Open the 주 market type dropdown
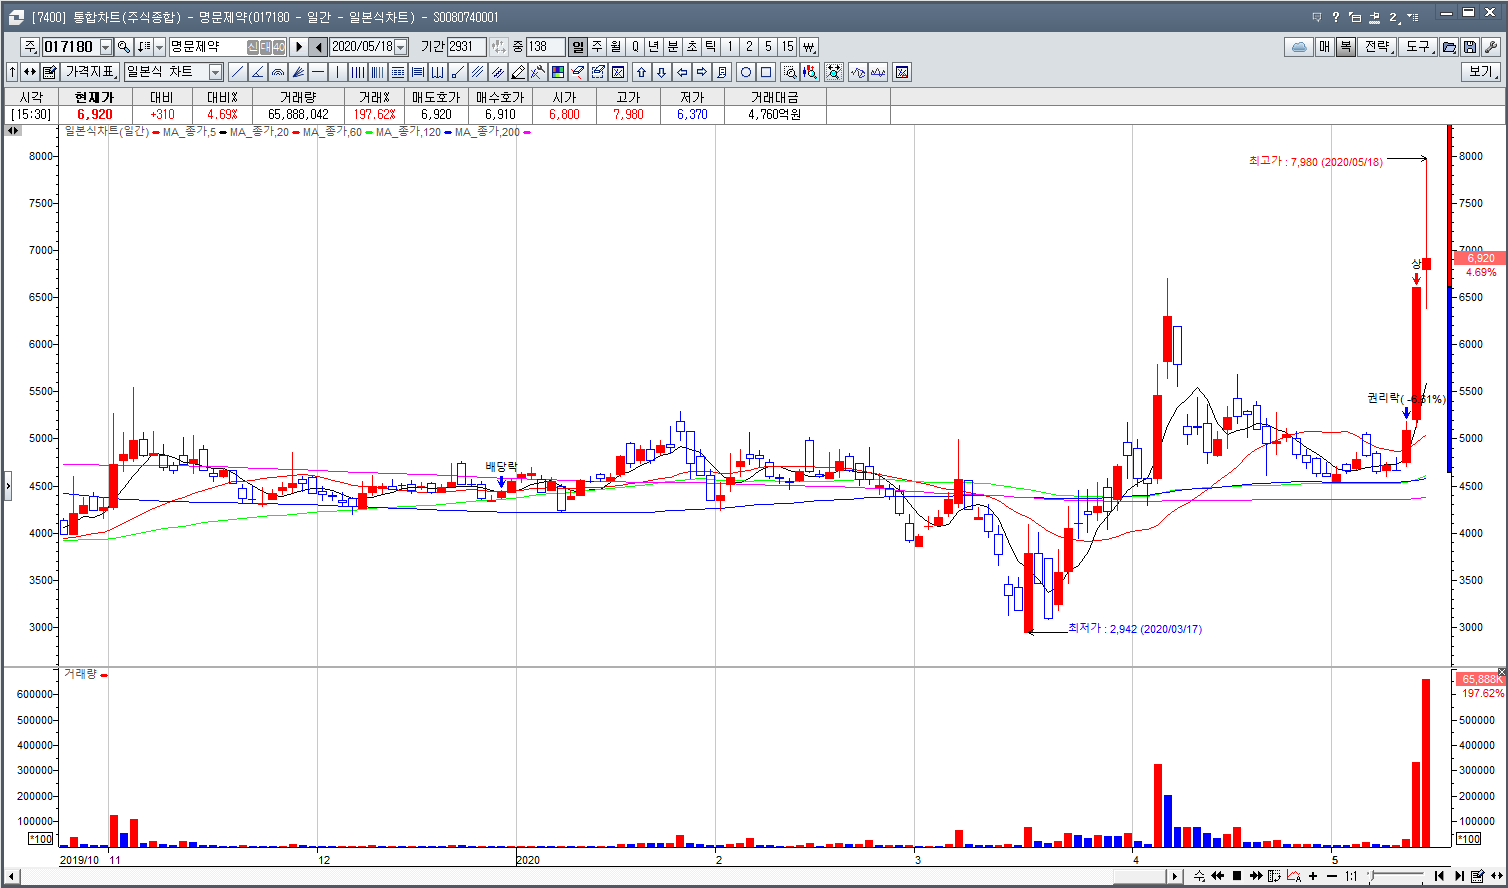 click(x=30, y=47)
